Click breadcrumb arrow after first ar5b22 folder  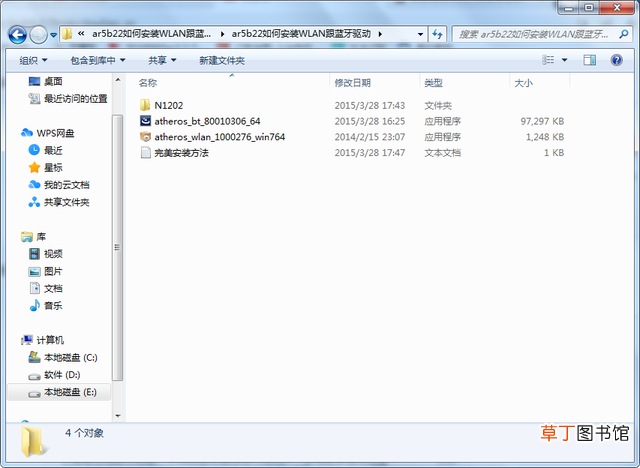coord(222,34)
